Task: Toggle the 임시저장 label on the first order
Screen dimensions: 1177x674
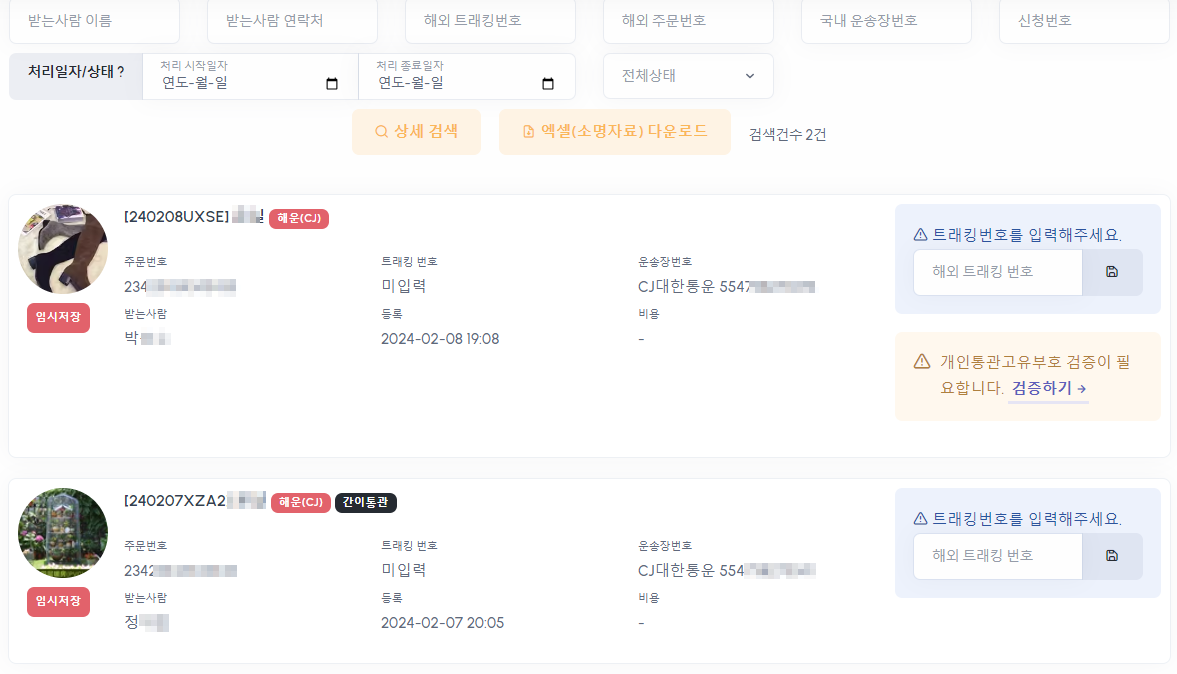Action: pos(58,318)
